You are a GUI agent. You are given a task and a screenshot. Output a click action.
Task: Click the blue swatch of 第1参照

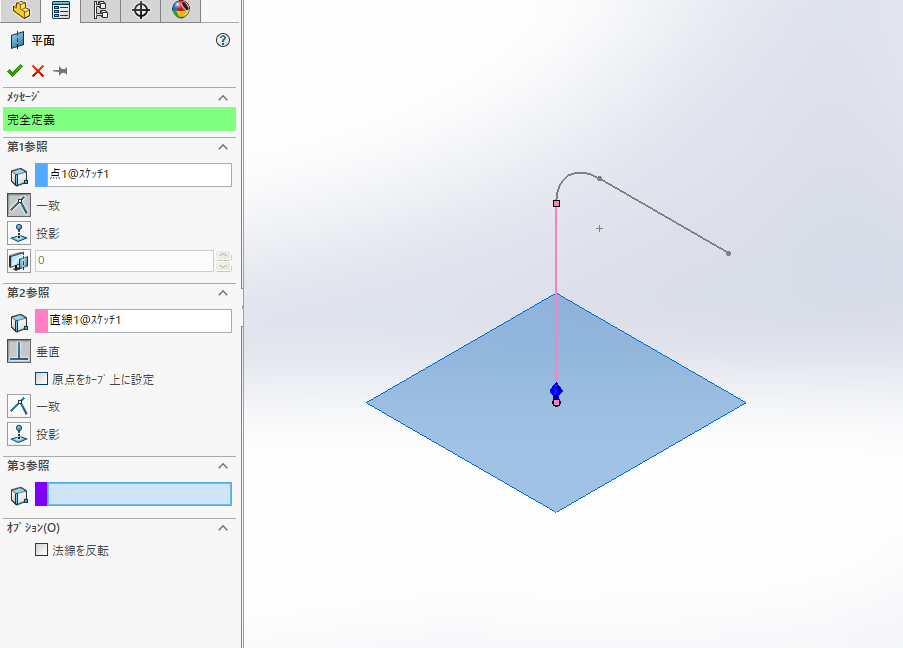pyautogui.click(x=41, y=175)
